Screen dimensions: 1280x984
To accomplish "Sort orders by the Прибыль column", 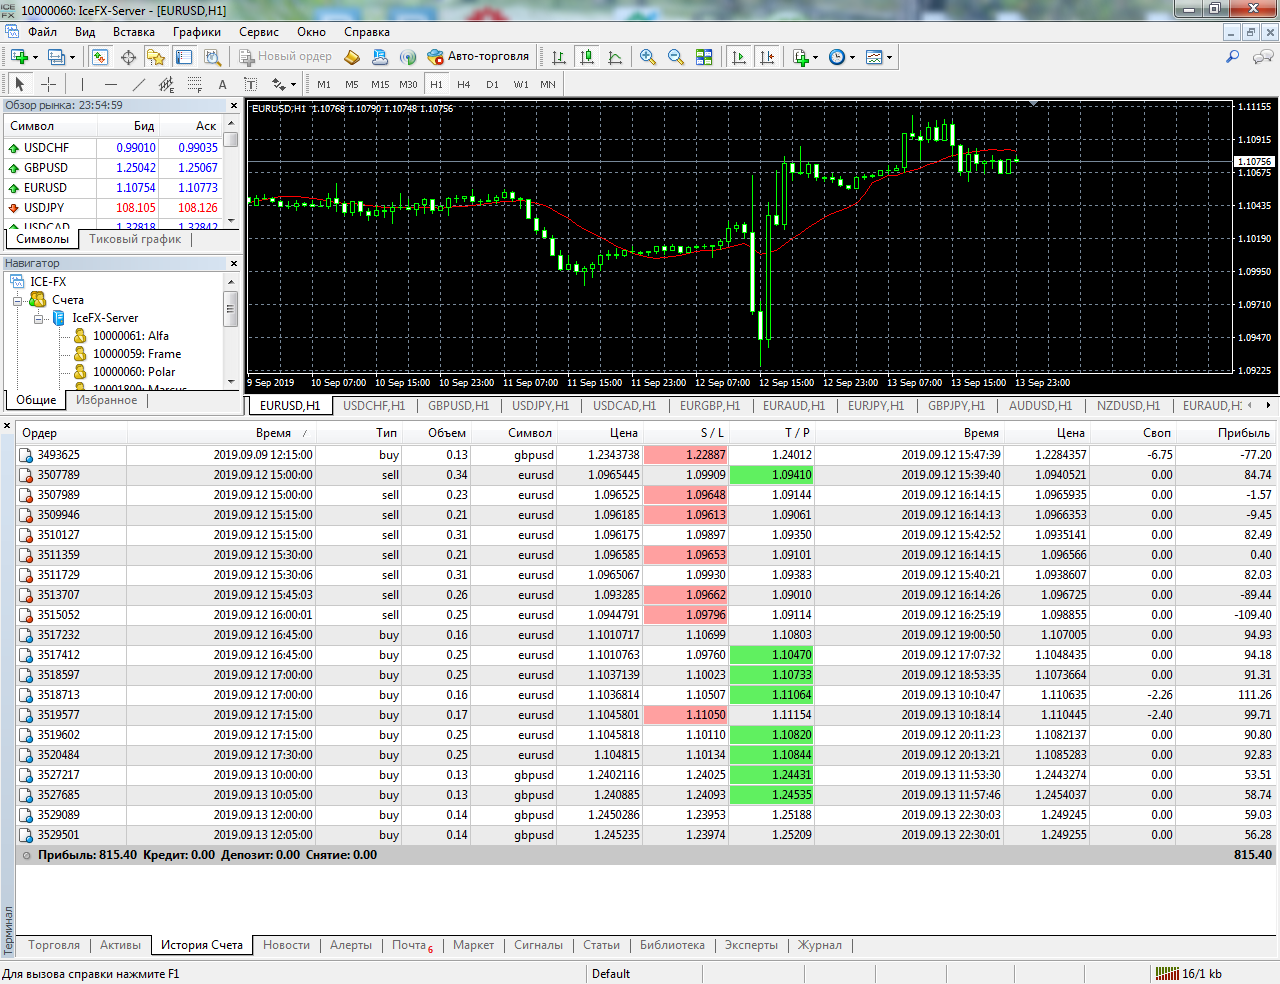I will (x=1243, y=433).
